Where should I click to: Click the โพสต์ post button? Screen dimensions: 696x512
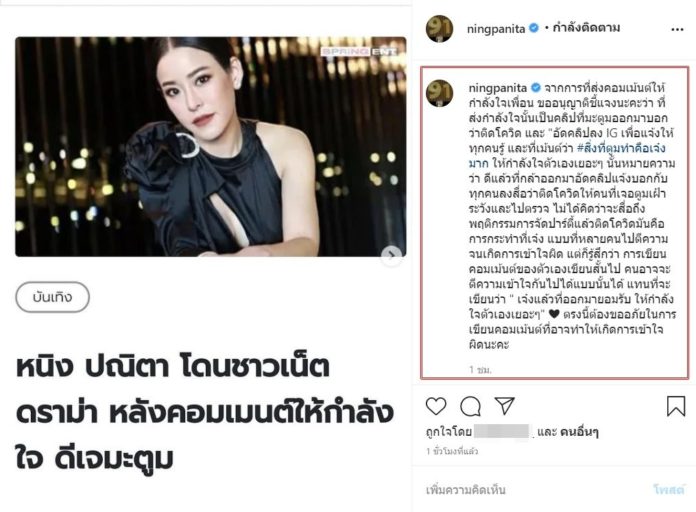[x=669, y=490]
